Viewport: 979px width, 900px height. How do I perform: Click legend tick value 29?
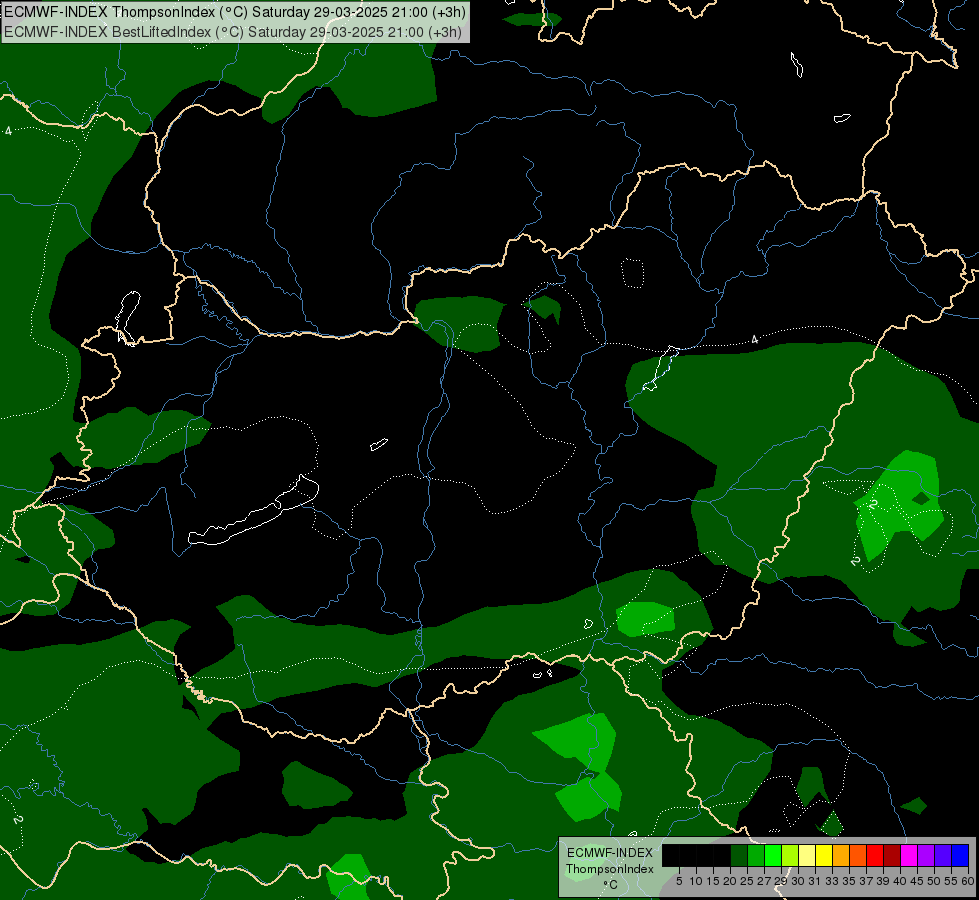click(781, 881)
